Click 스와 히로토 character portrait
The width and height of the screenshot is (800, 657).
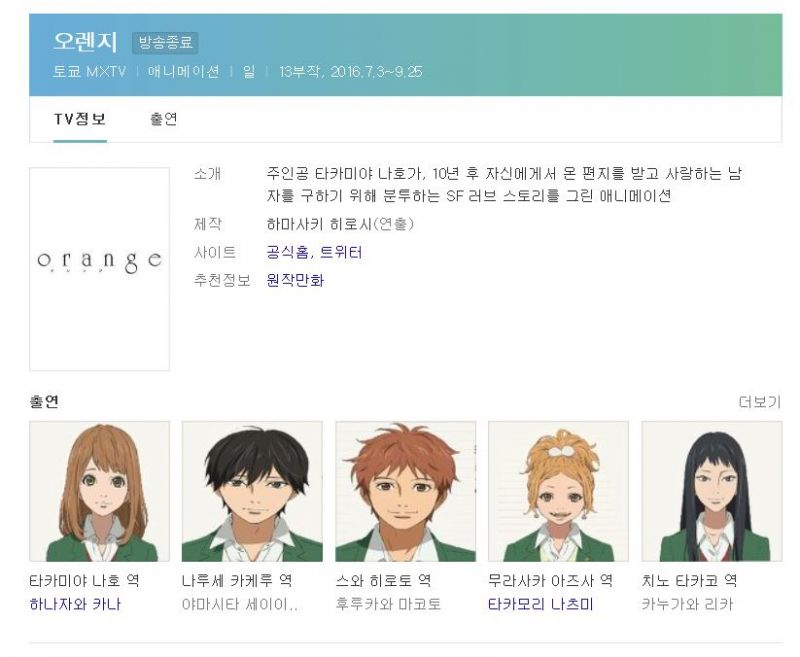406,491
